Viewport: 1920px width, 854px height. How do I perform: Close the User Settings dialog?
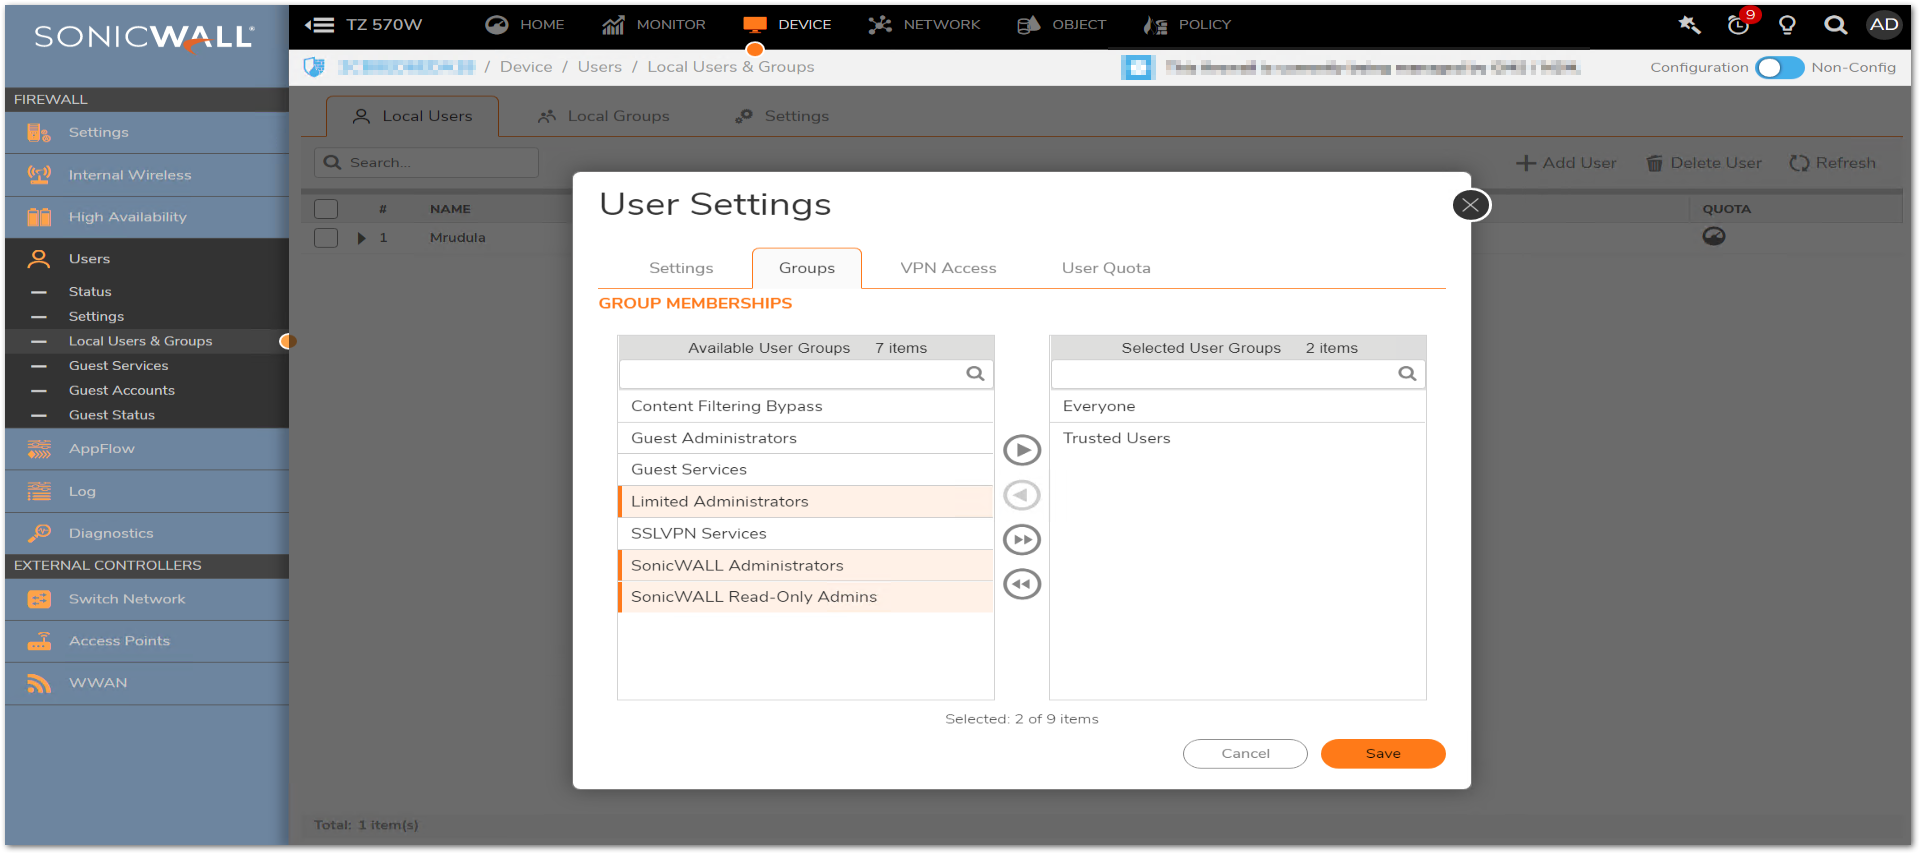pos(1471,205)
